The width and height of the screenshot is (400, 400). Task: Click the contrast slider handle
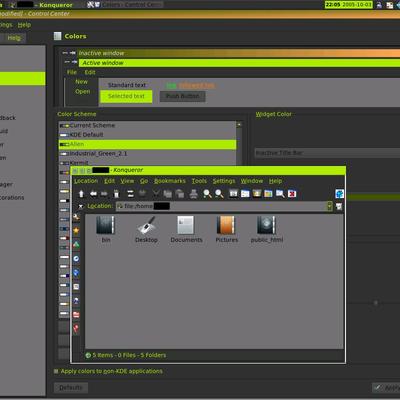point(376,303)
